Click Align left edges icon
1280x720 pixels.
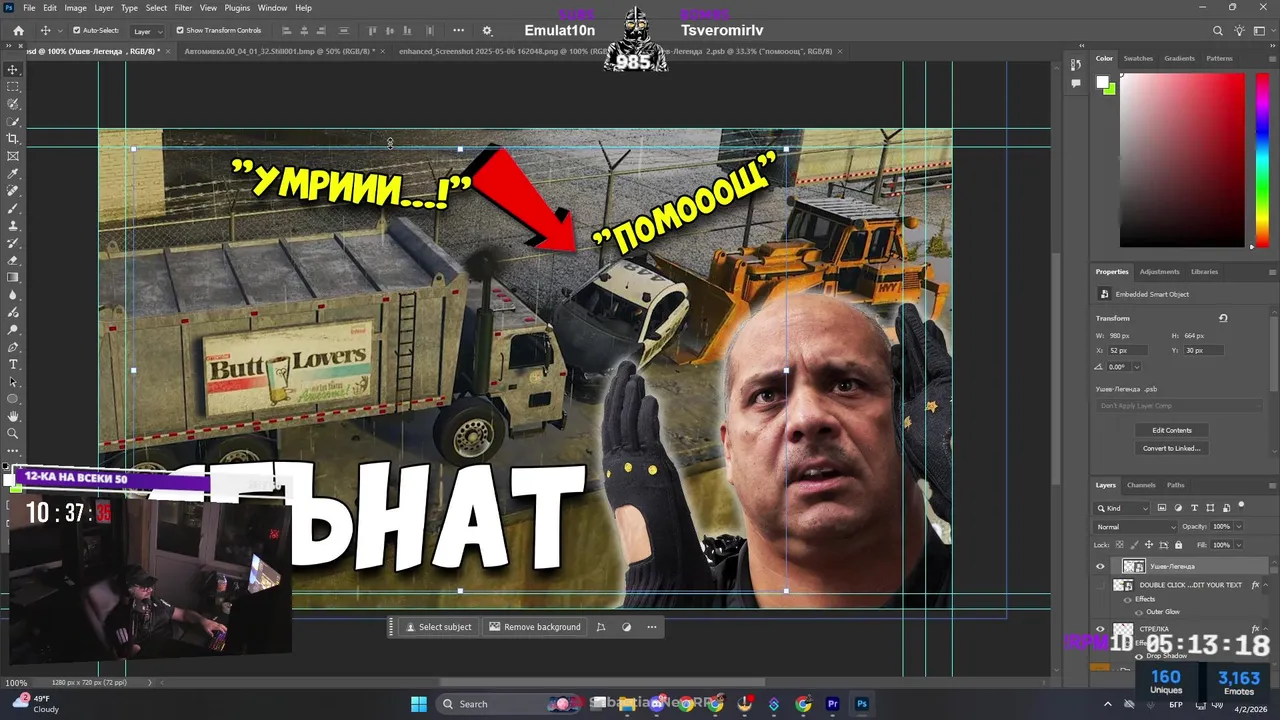pyautogui.click(x=288, y=31)
